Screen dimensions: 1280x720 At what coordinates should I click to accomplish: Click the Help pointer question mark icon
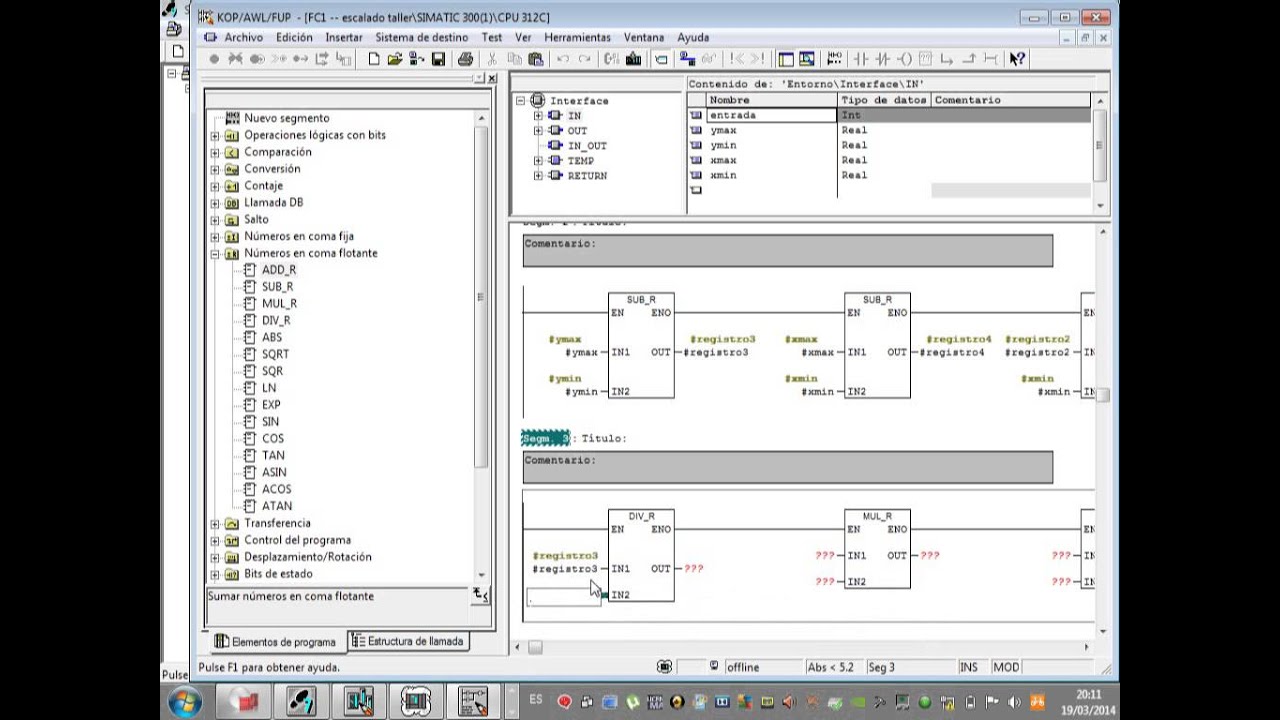pyautogui.click(x=1016, y=59)
